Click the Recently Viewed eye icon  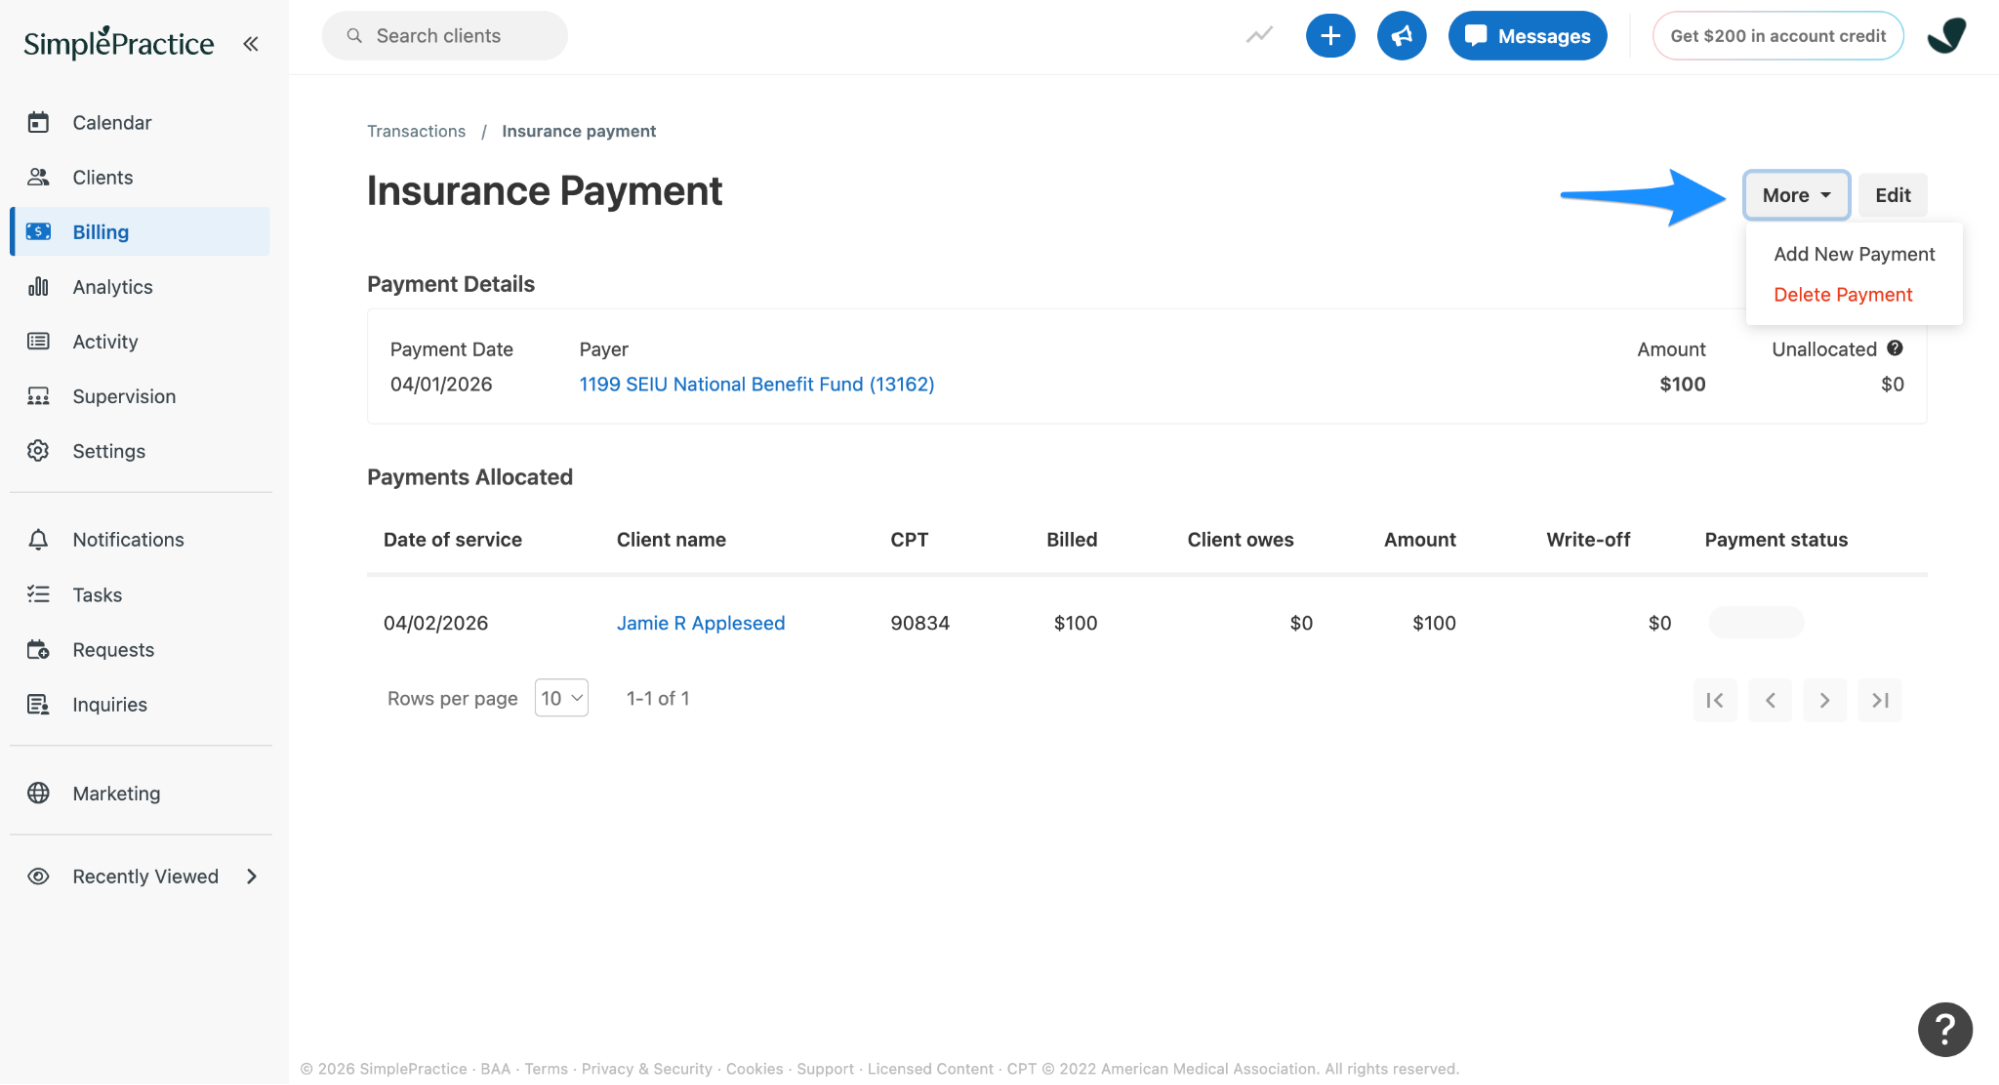click(x=38, y=876)
